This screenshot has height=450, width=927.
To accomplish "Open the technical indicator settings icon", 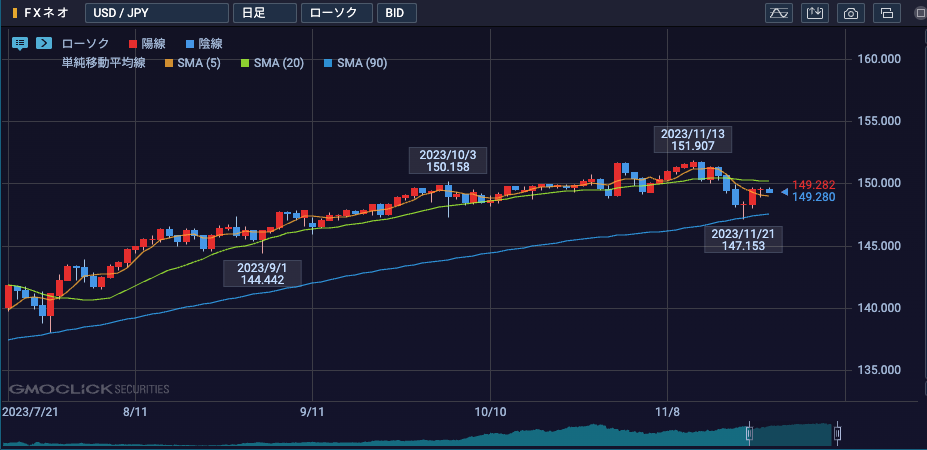I will [x=778, y=13].
